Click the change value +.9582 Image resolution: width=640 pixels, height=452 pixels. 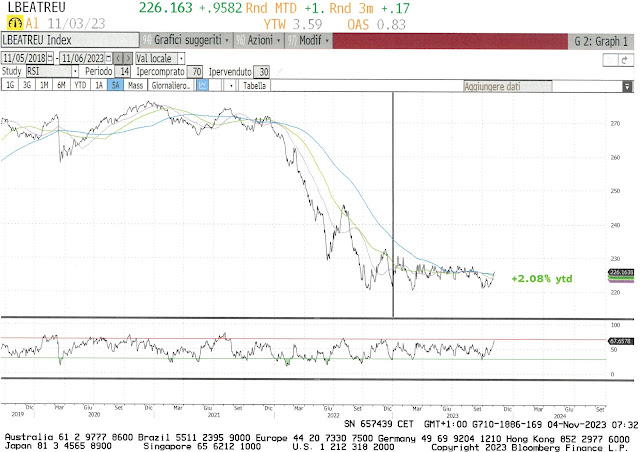(x=221, y=8)
